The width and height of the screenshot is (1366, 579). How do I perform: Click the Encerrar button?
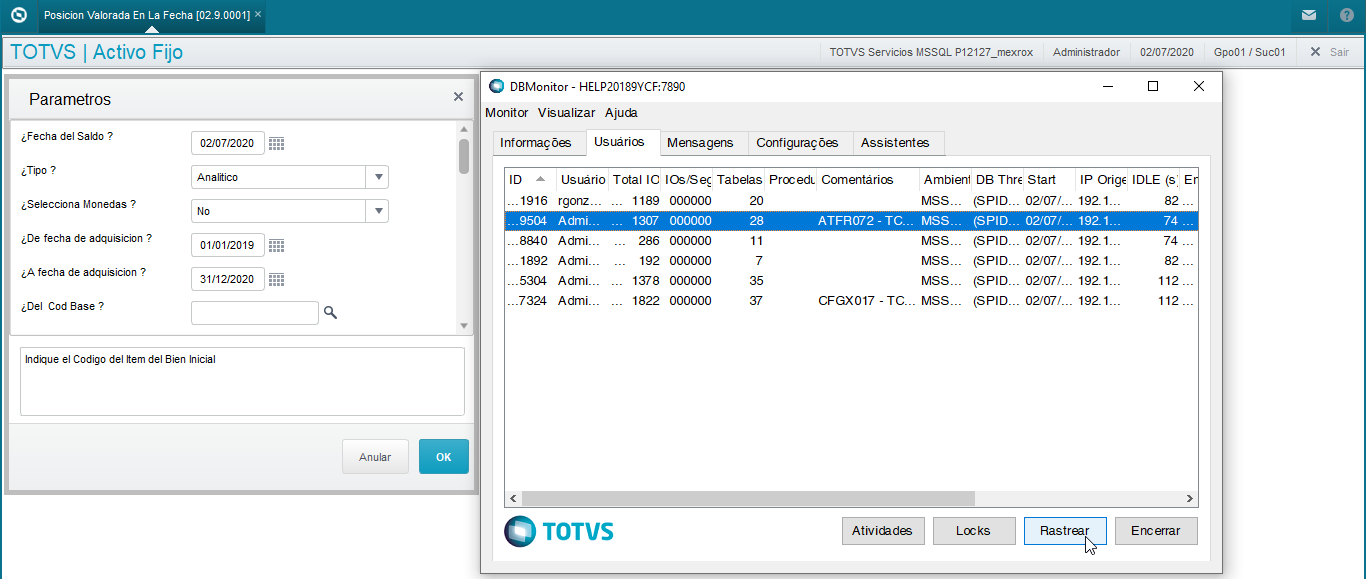(1156, 531)
